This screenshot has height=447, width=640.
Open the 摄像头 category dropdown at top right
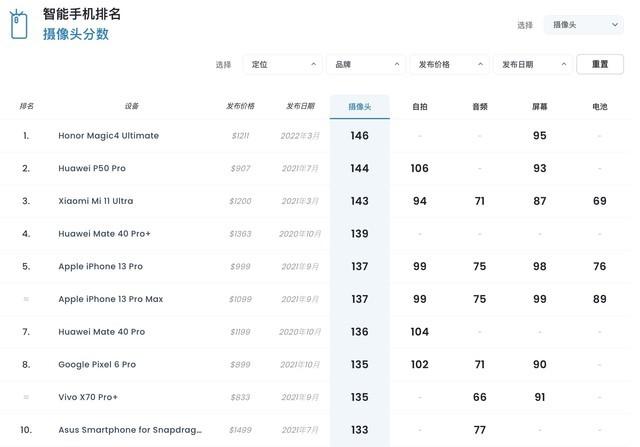pos(583,25)
